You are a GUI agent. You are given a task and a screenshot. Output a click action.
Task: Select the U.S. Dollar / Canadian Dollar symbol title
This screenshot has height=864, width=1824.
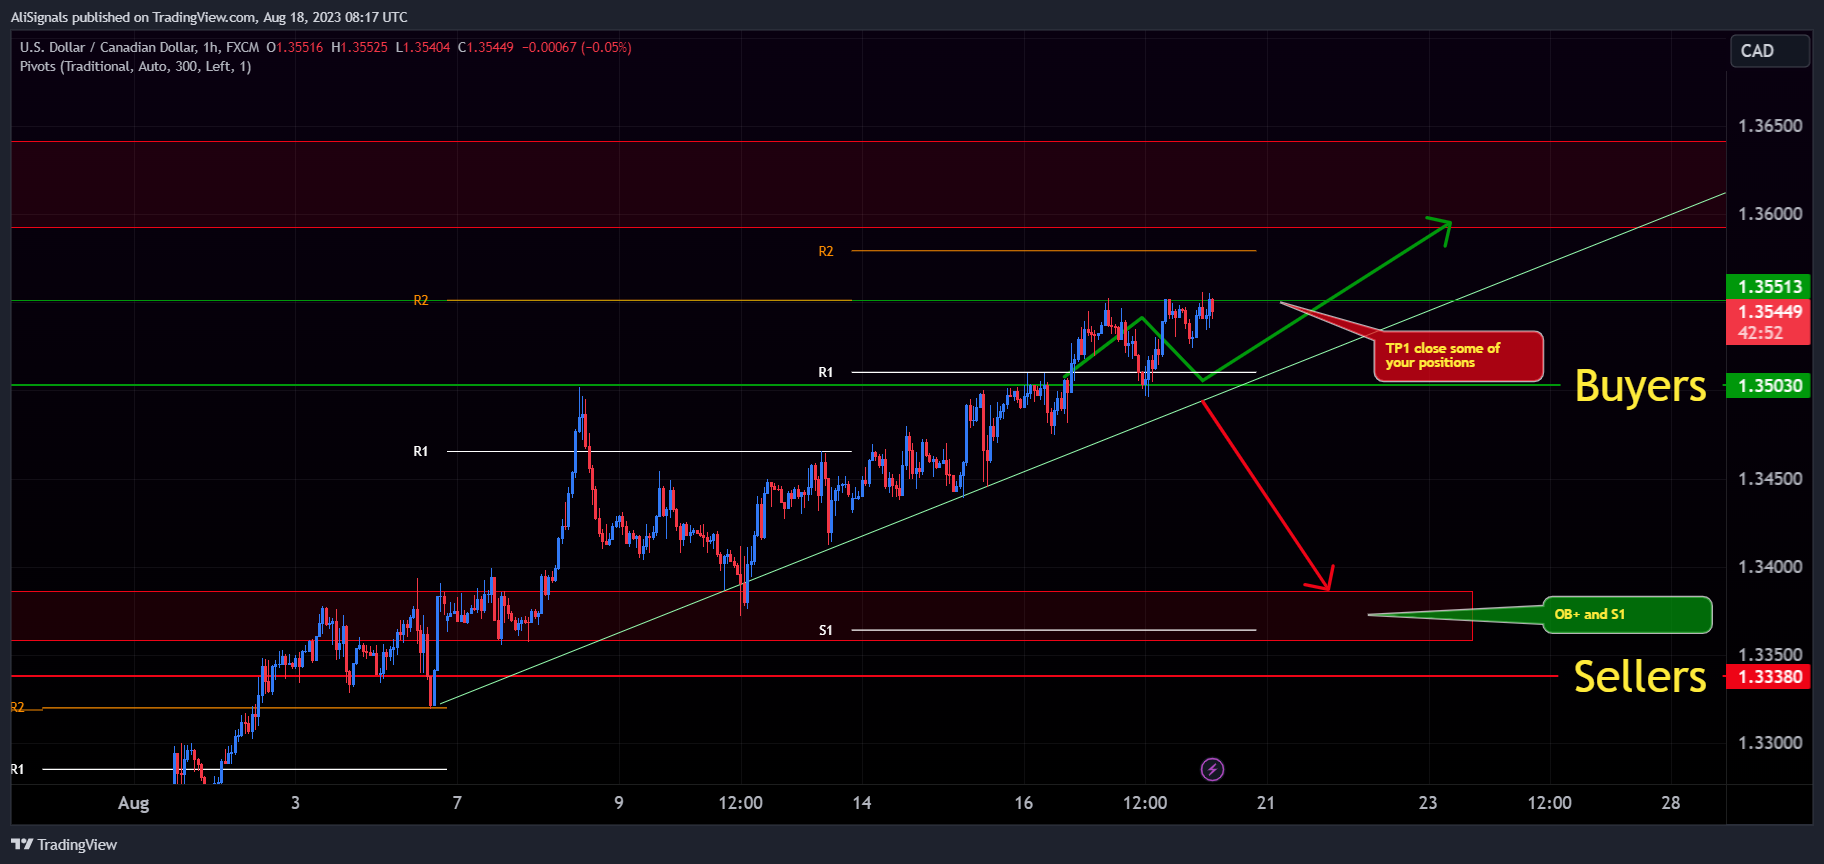click(139, 47)
